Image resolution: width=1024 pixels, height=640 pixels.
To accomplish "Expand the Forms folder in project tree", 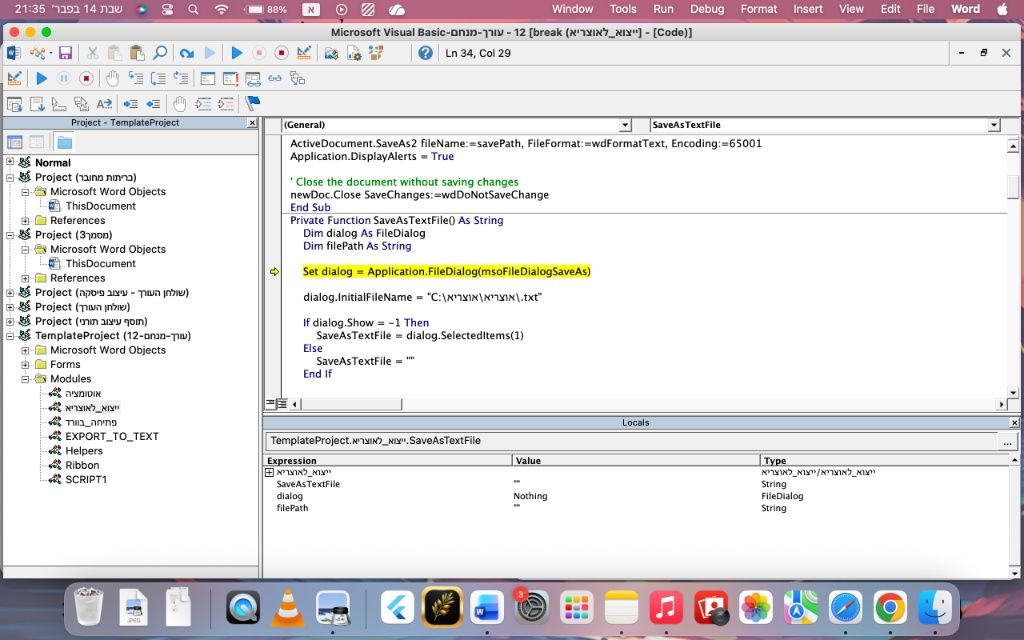I will point(25,364).
